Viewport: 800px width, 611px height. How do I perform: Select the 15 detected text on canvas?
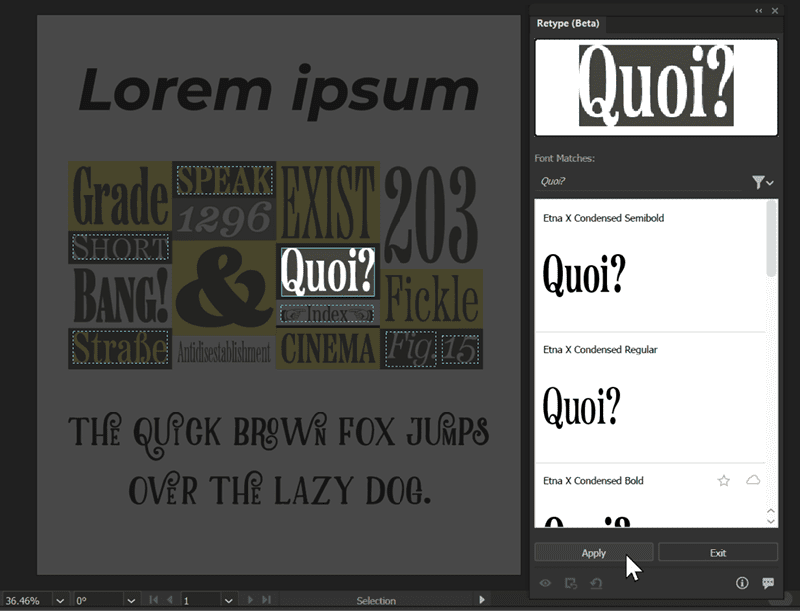[x=460, y=350]
